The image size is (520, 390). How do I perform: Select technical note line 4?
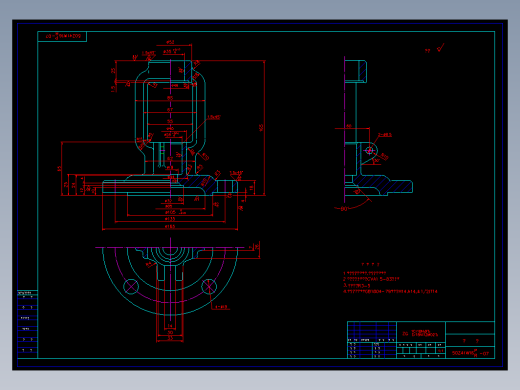pos(390,291)
